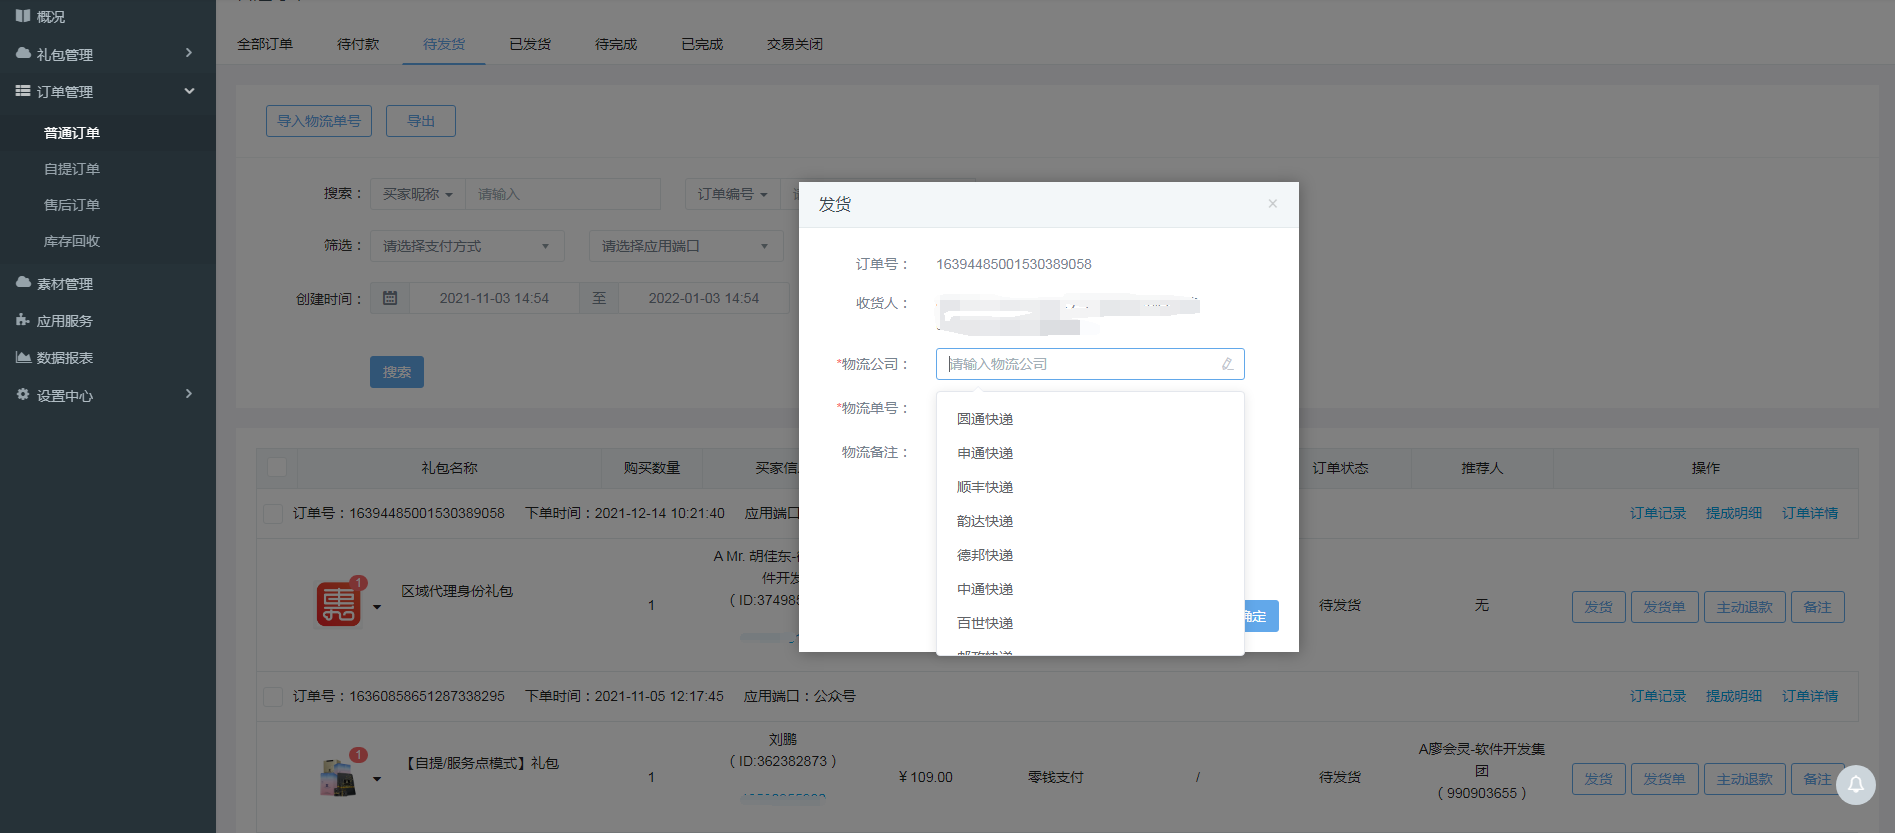Select 顺丰快递 from the logistics list

tap(985, 487)
